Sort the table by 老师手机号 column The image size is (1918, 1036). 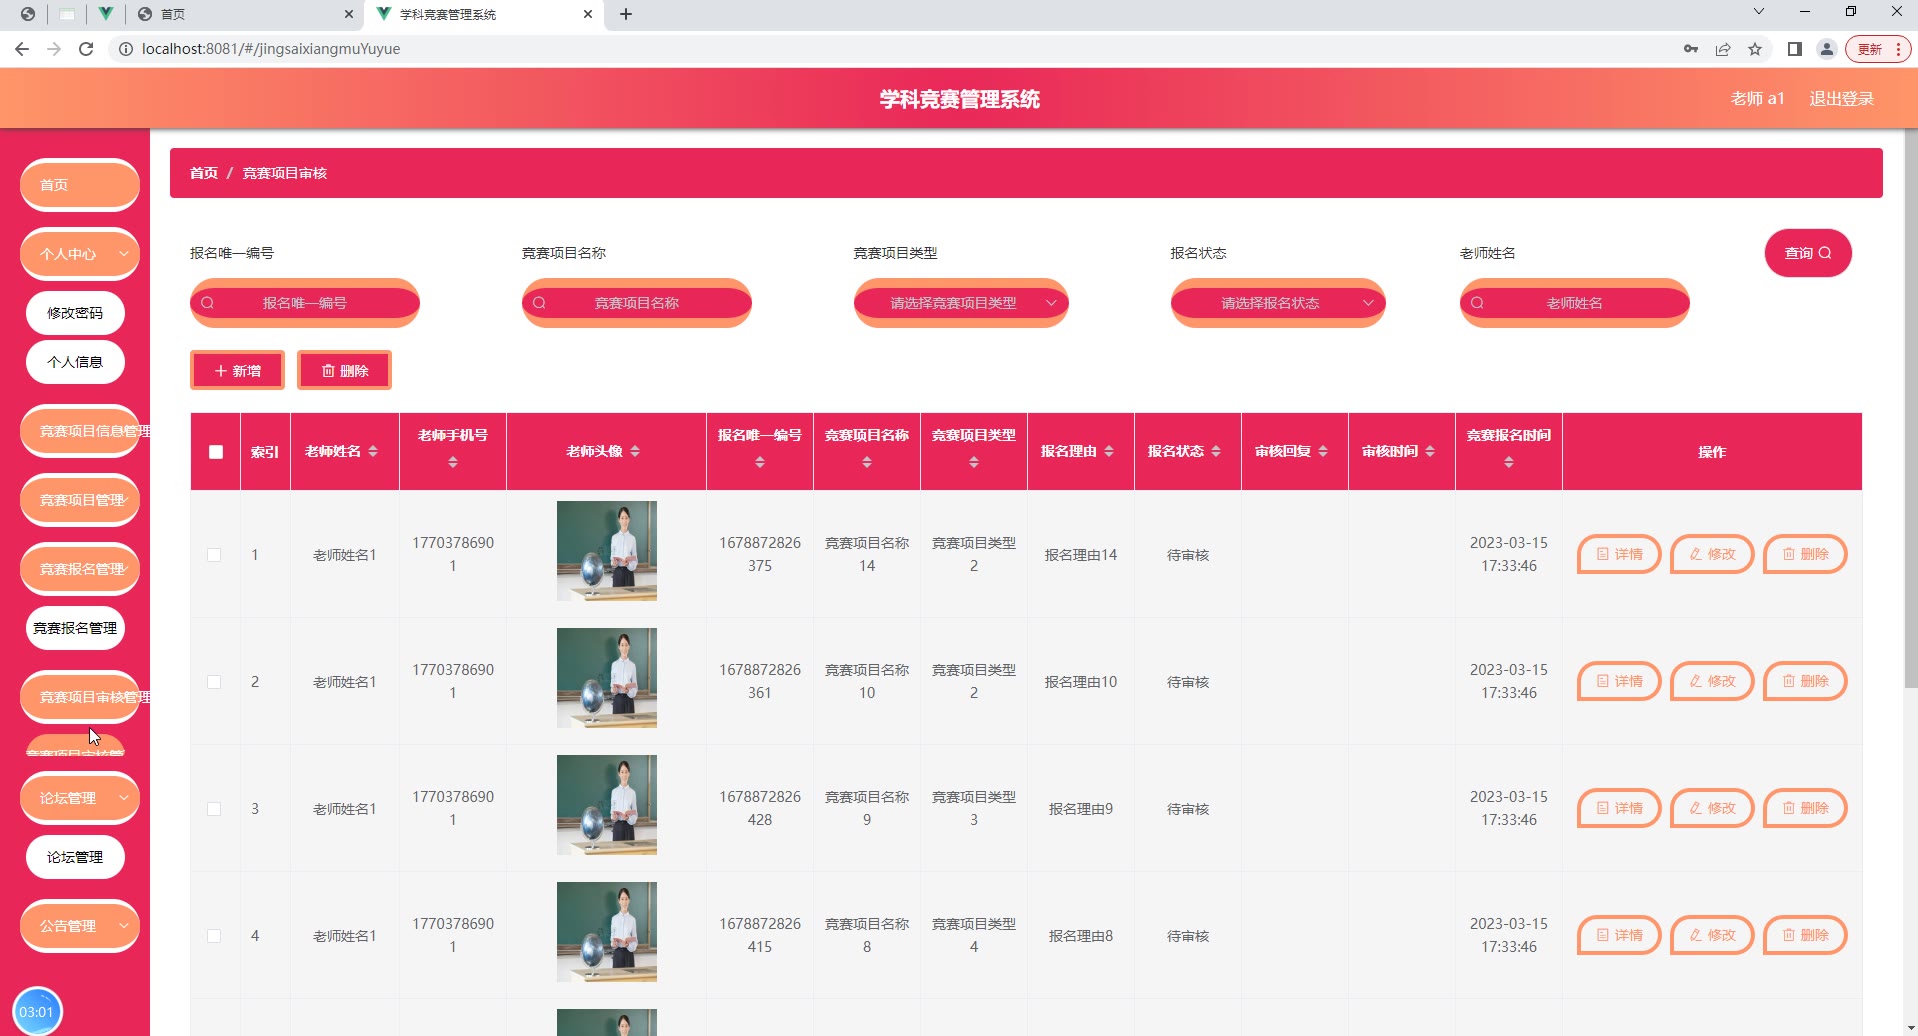pos(453,462)
